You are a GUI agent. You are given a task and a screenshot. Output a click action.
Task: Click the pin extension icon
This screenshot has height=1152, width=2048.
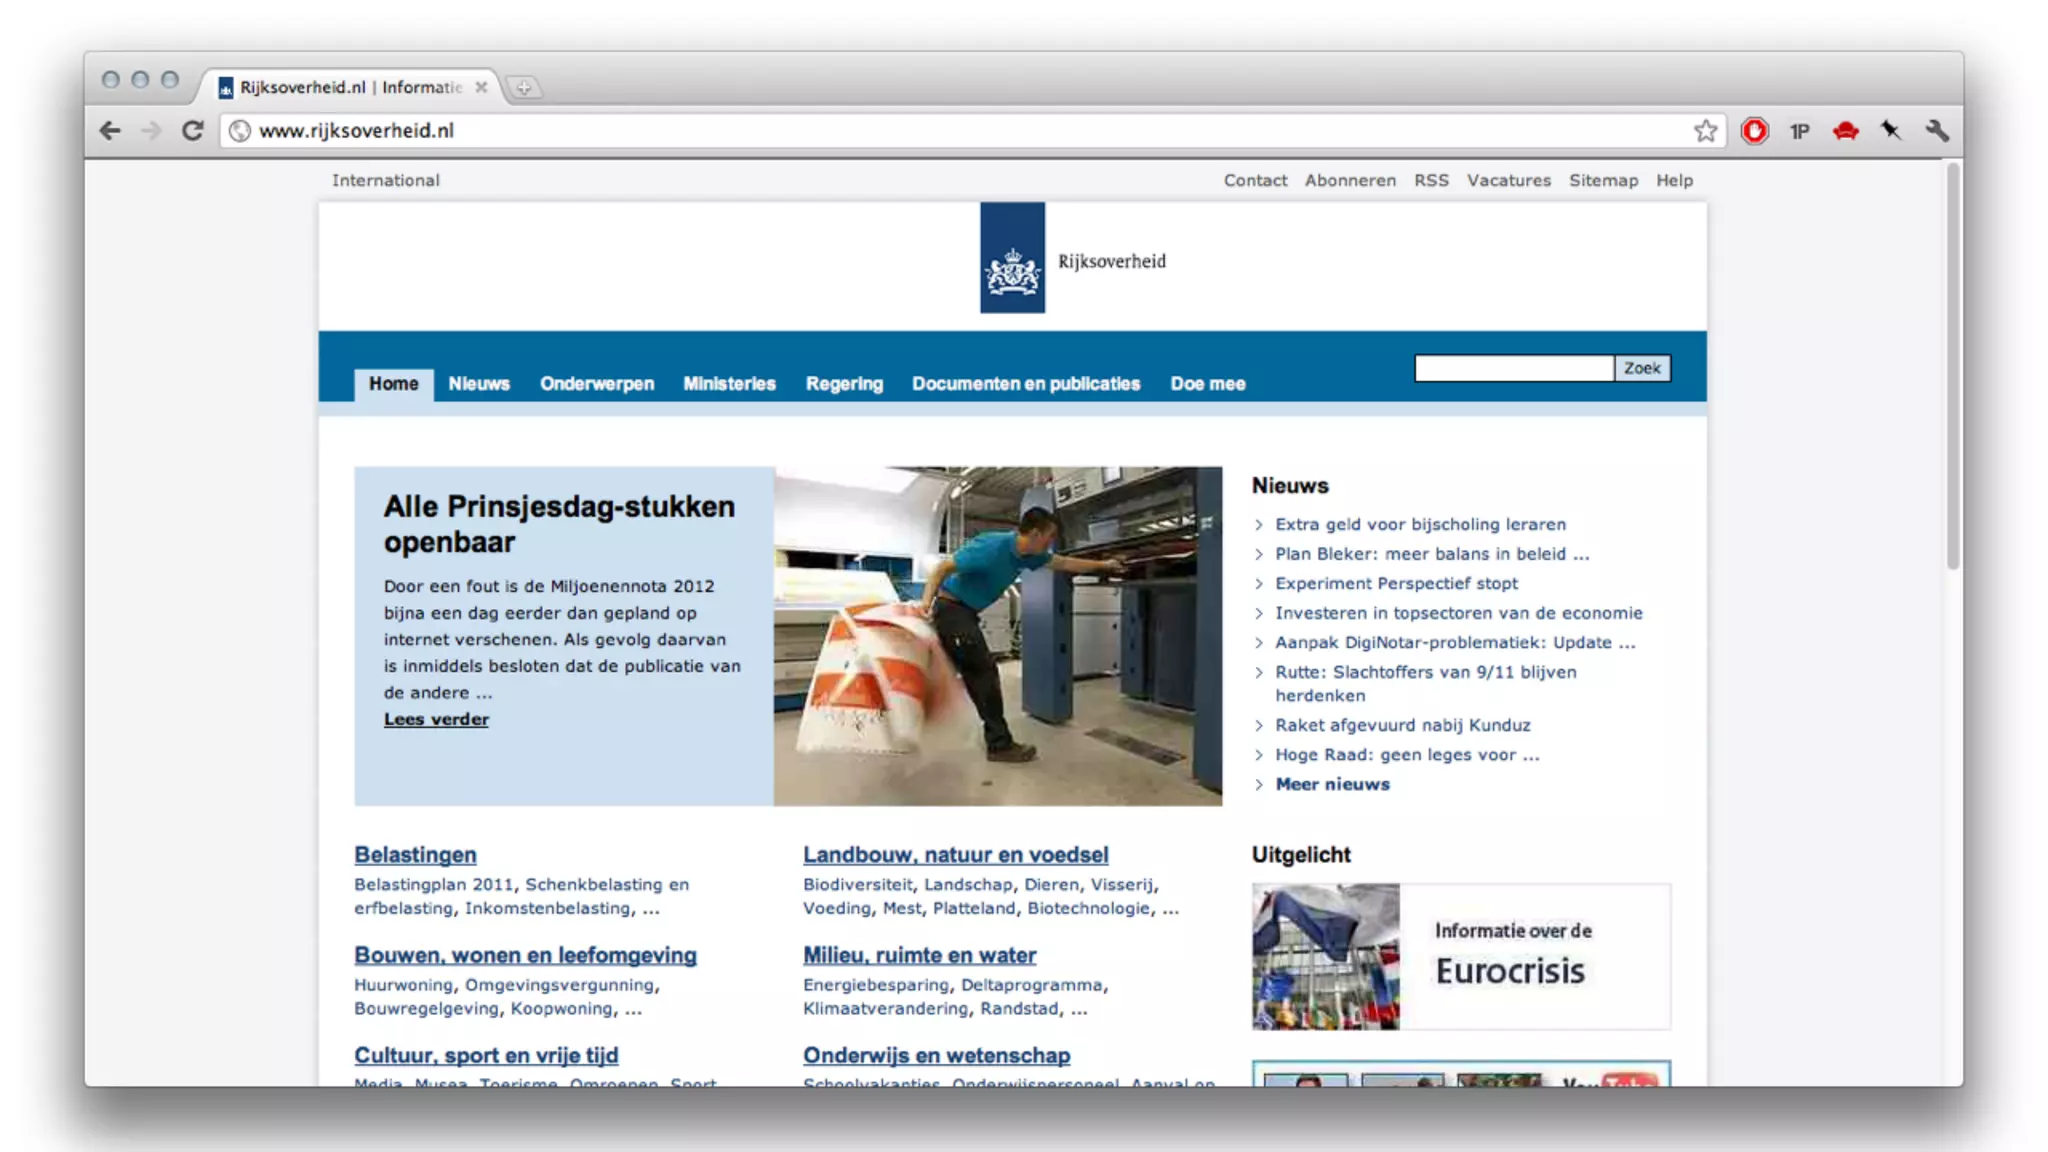1890,131
